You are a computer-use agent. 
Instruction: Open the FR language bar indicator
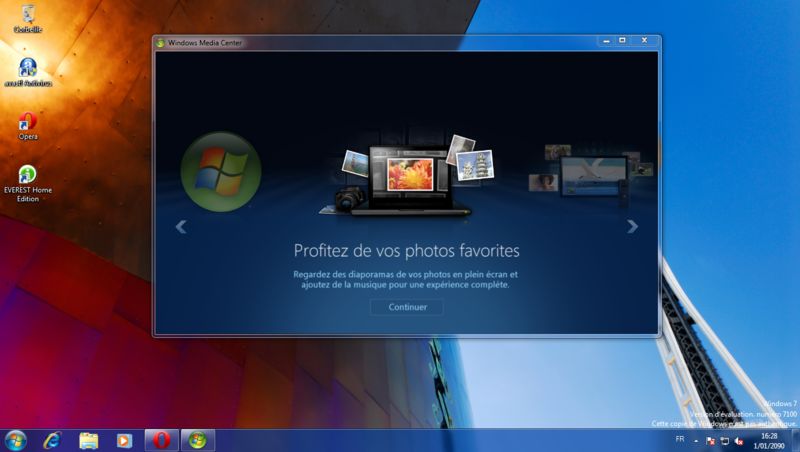680,439
